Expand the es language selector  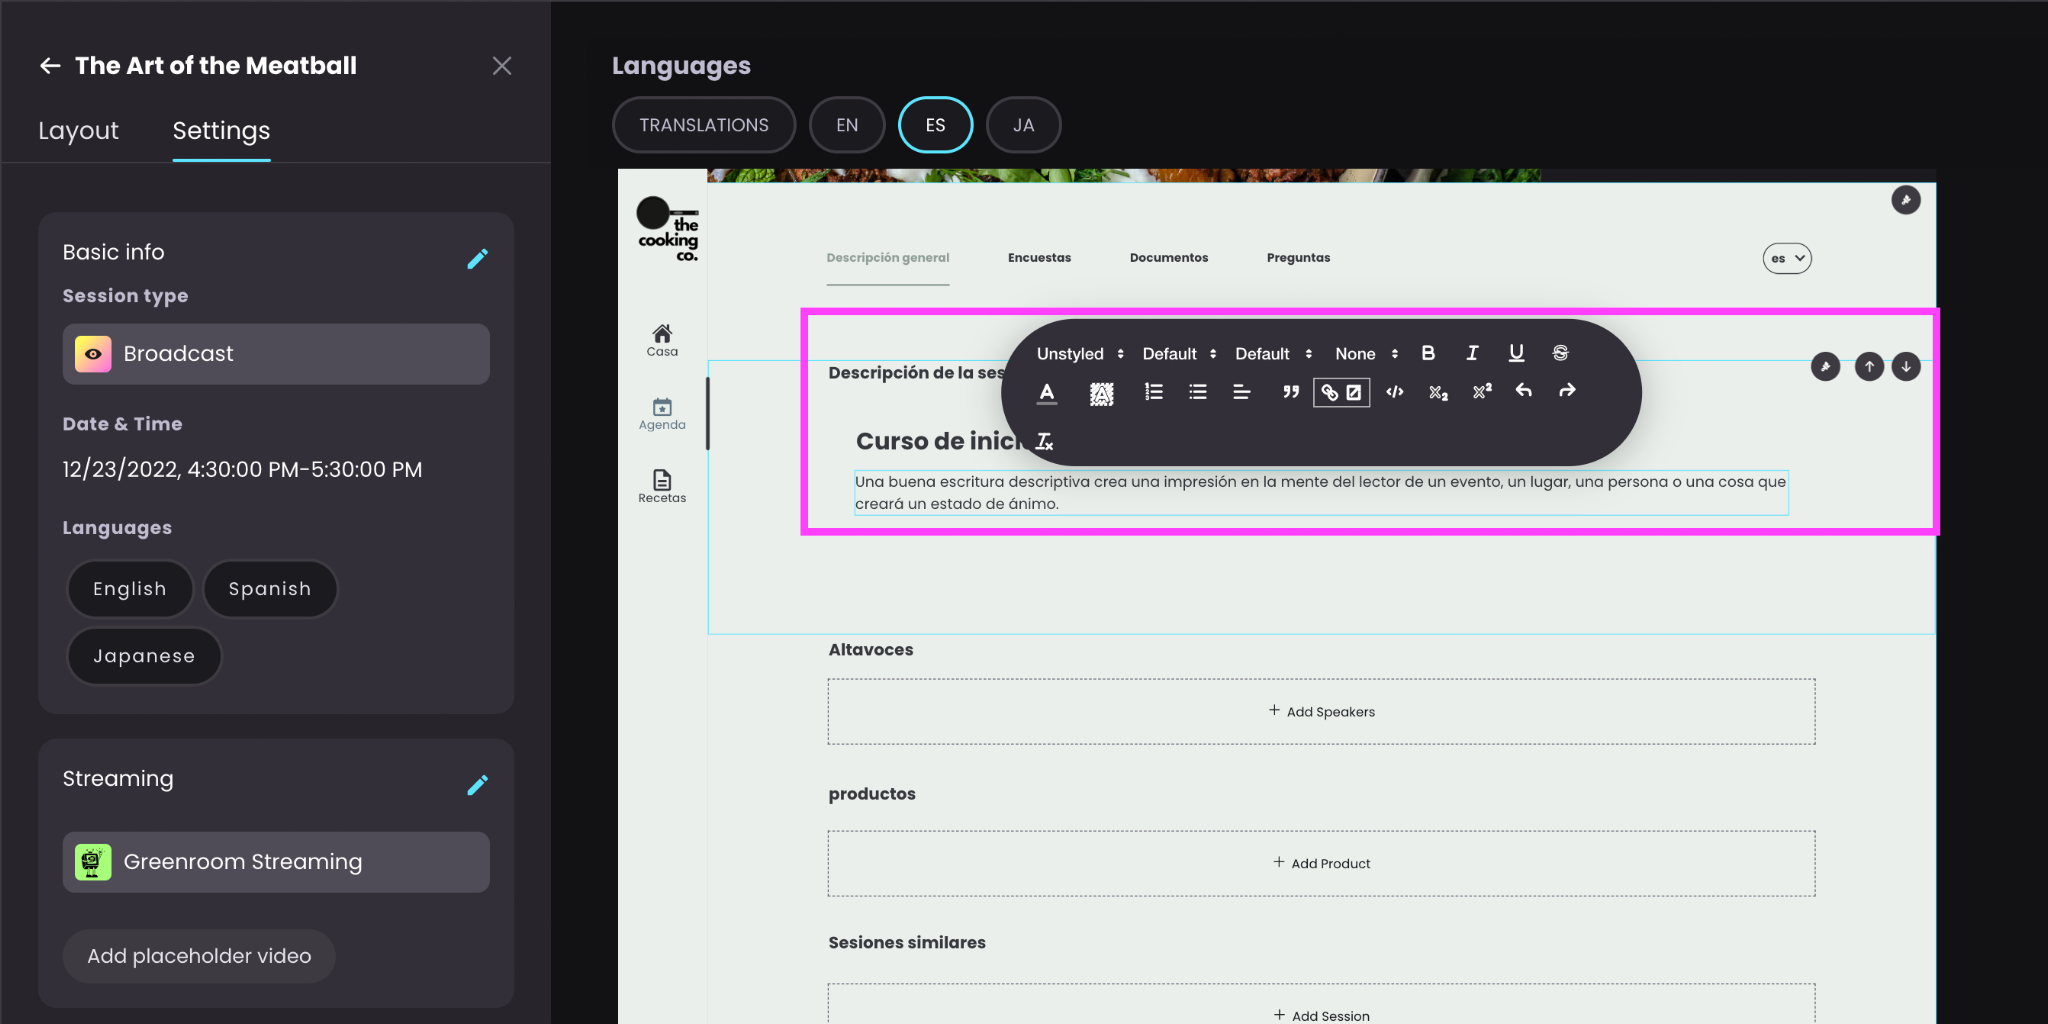[1787, 258]
